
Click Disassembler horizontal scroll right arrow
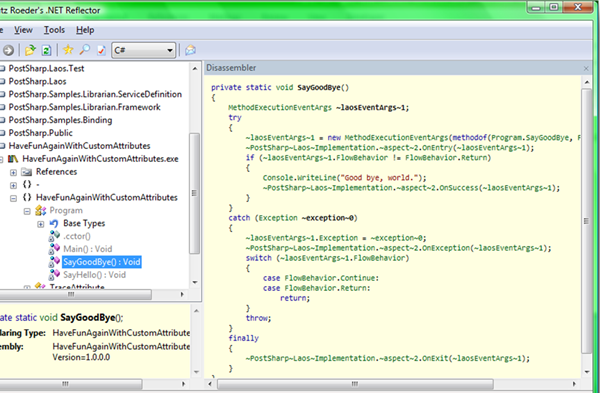tap(574, 384)
